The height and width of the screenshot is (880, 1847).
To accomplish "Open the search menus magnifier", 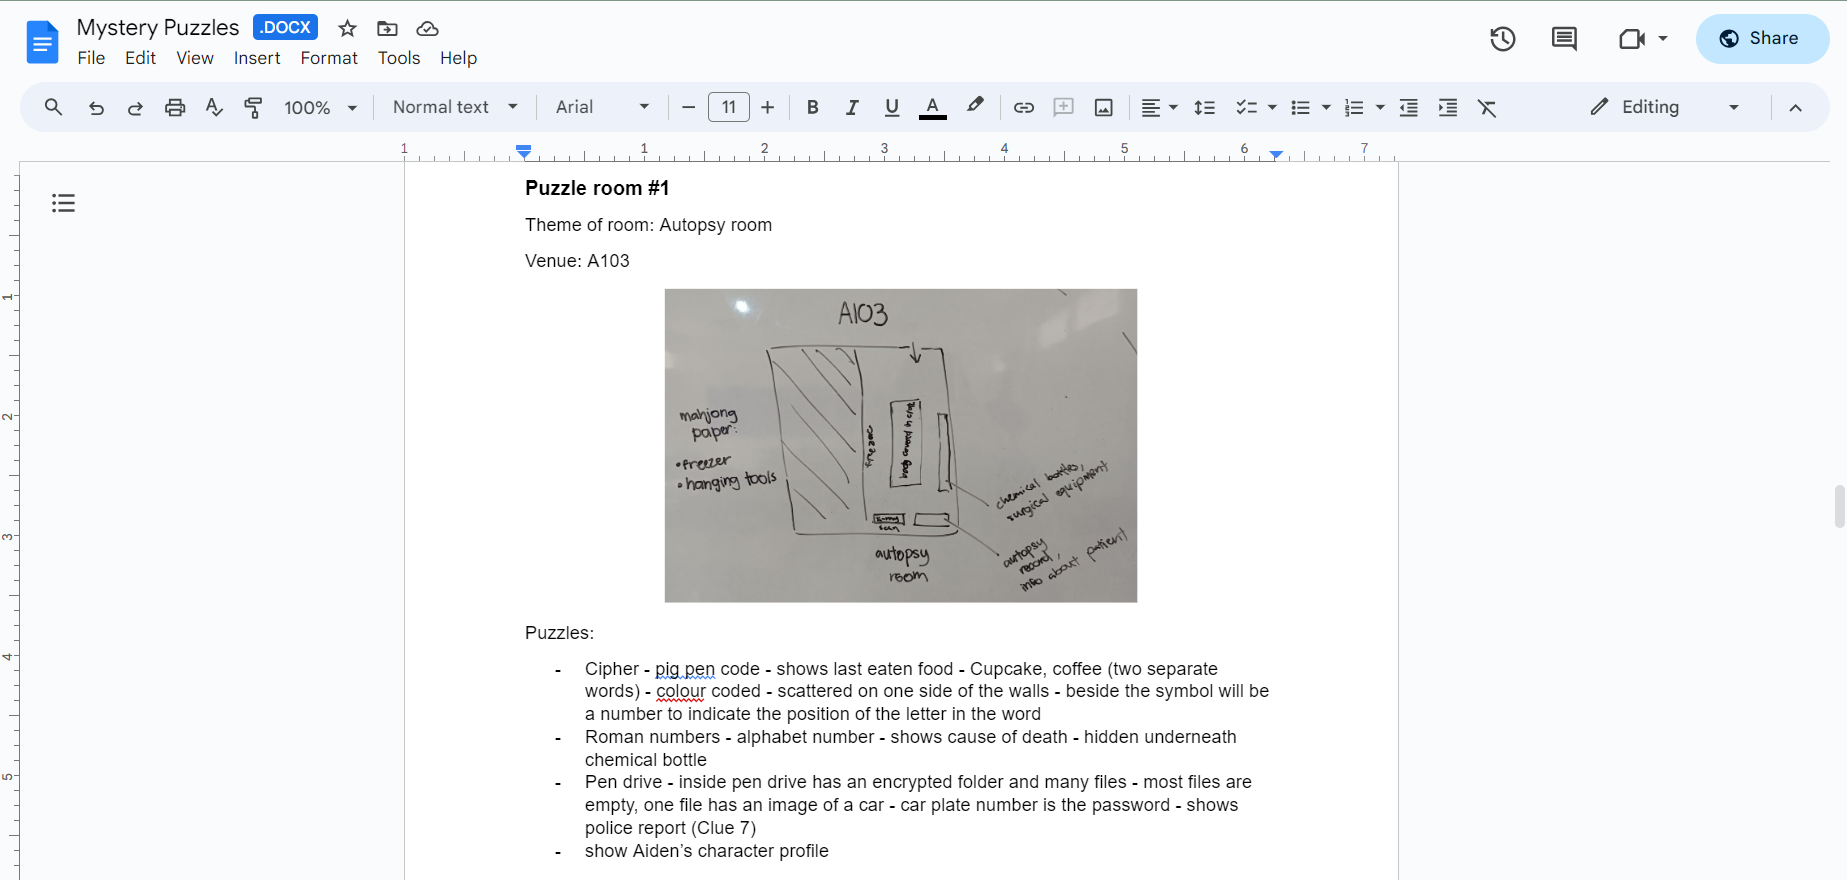I will [54, 107].
